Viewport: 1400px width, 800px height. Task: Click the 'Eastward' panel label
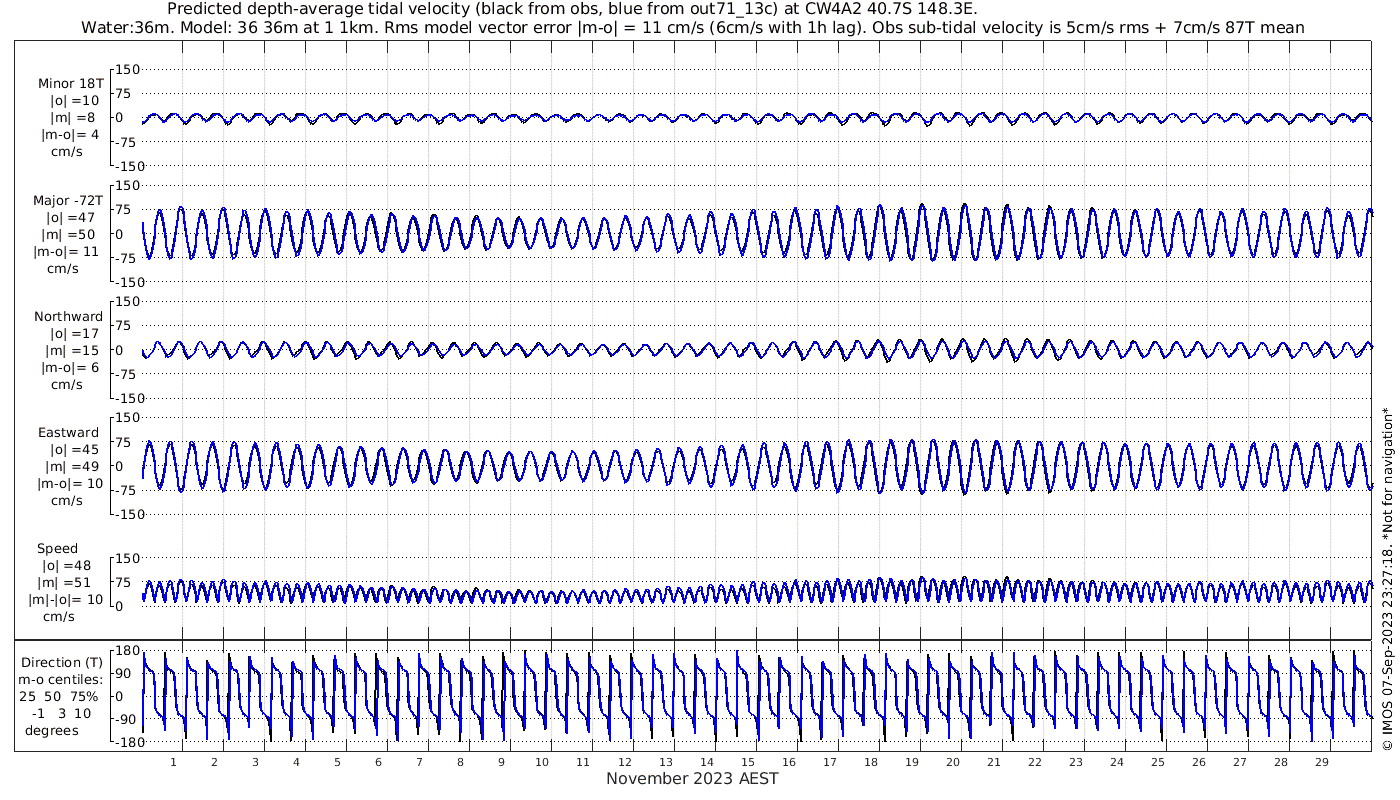point(69,432)
